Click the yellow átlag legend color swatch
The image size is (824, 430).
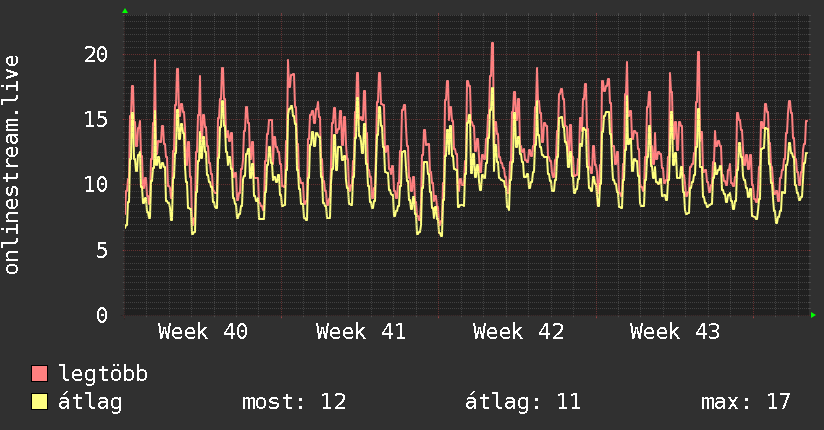39,402
